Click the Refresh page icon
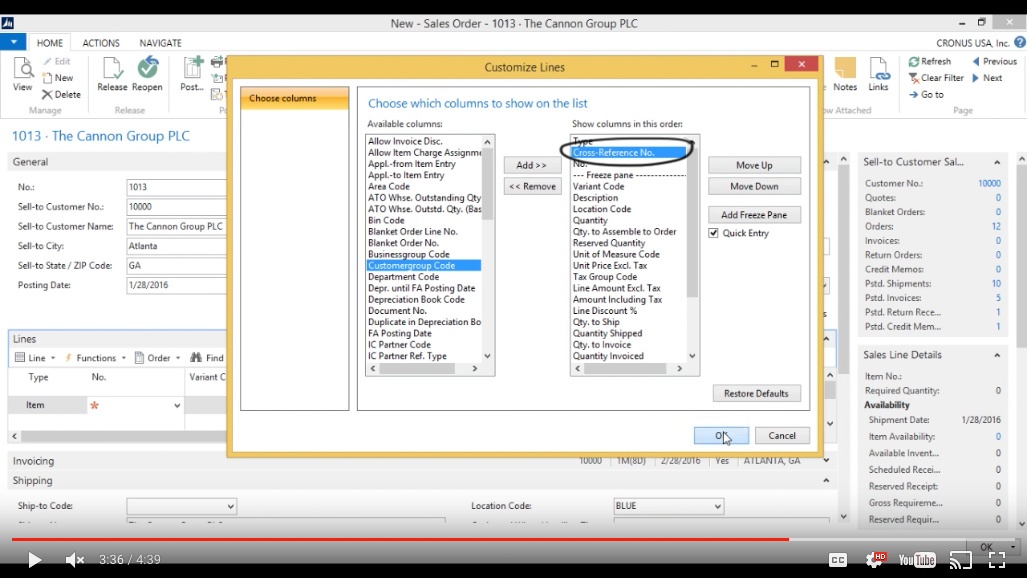 (931, 60)
